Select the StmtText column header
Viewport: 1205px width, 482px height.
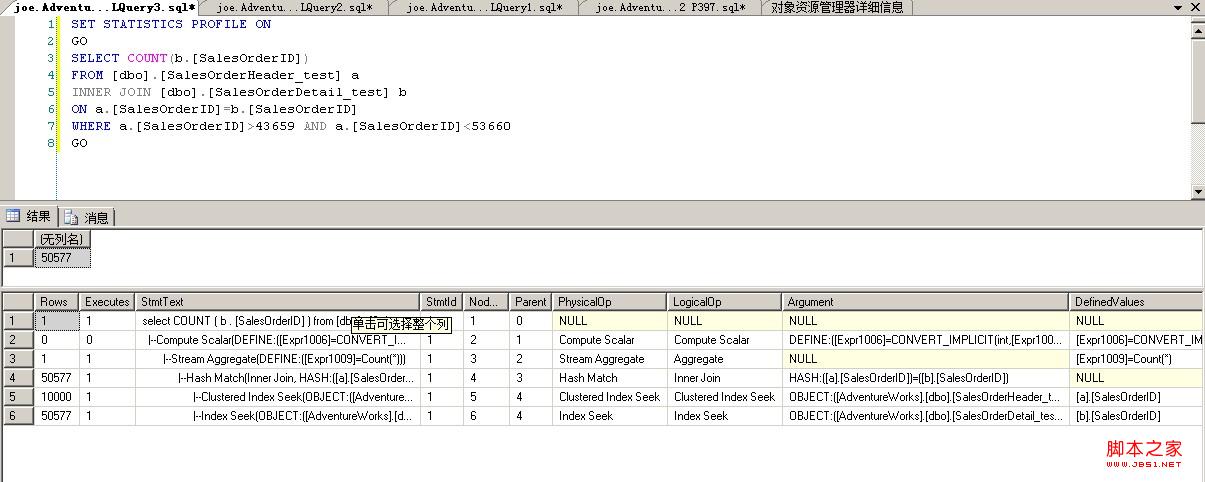278,301
